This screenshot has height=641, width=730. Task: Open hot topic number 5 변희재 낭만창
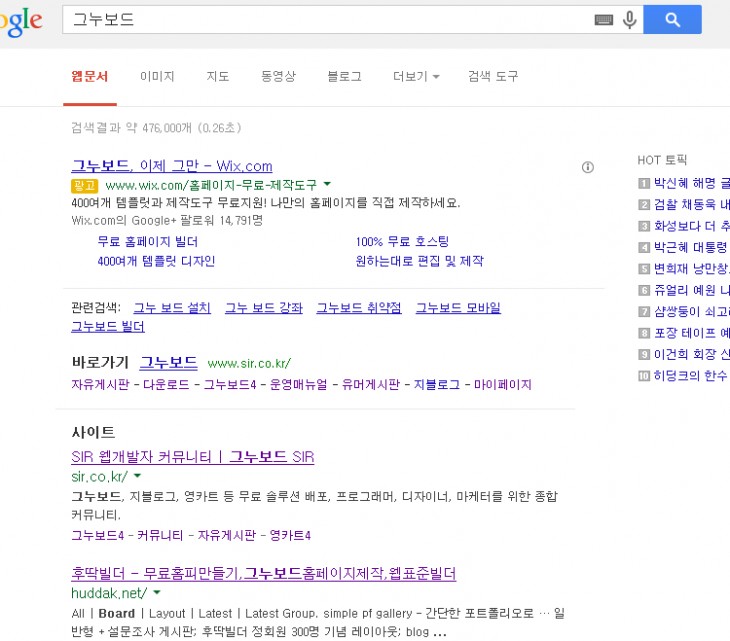[691, 269]
